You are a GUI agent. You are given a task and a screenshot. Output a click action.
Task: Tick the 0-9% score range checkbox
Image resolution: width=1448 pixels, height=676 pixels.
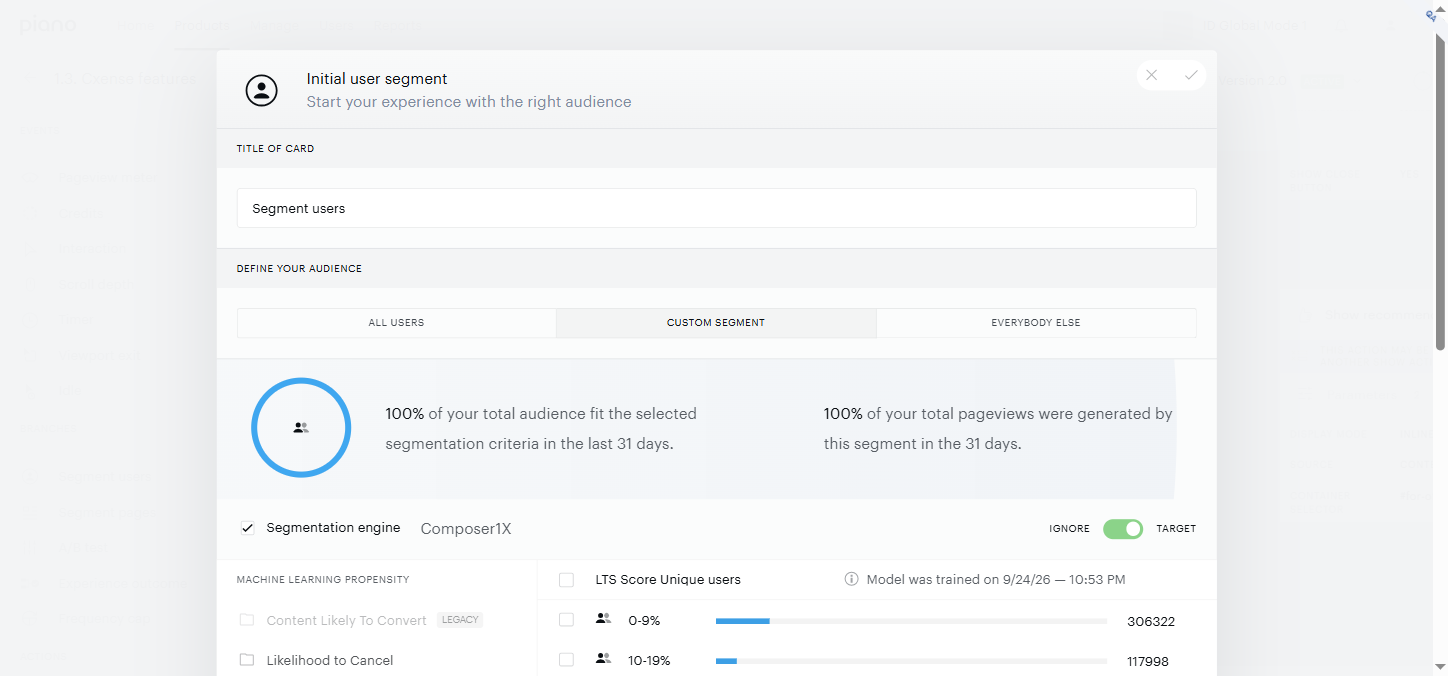pyautogui.click(x=566, y=620)
